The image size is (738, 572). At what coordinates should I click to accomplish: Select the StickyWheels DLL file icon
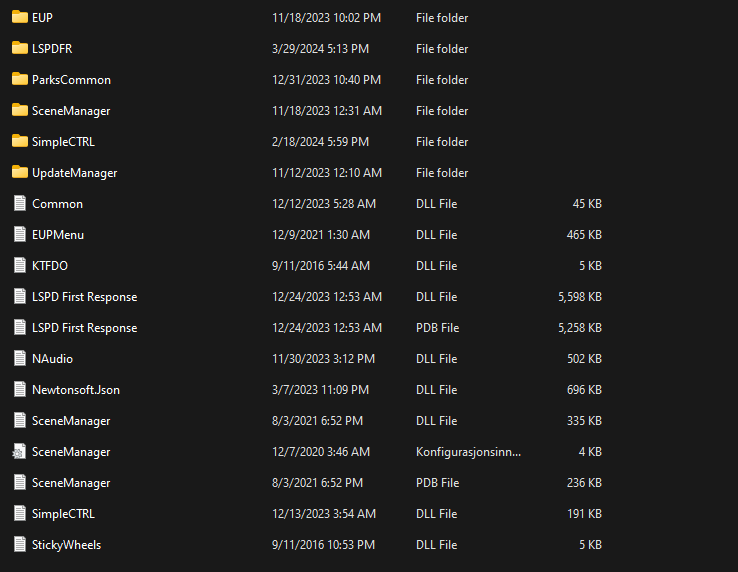pos(20,545)
